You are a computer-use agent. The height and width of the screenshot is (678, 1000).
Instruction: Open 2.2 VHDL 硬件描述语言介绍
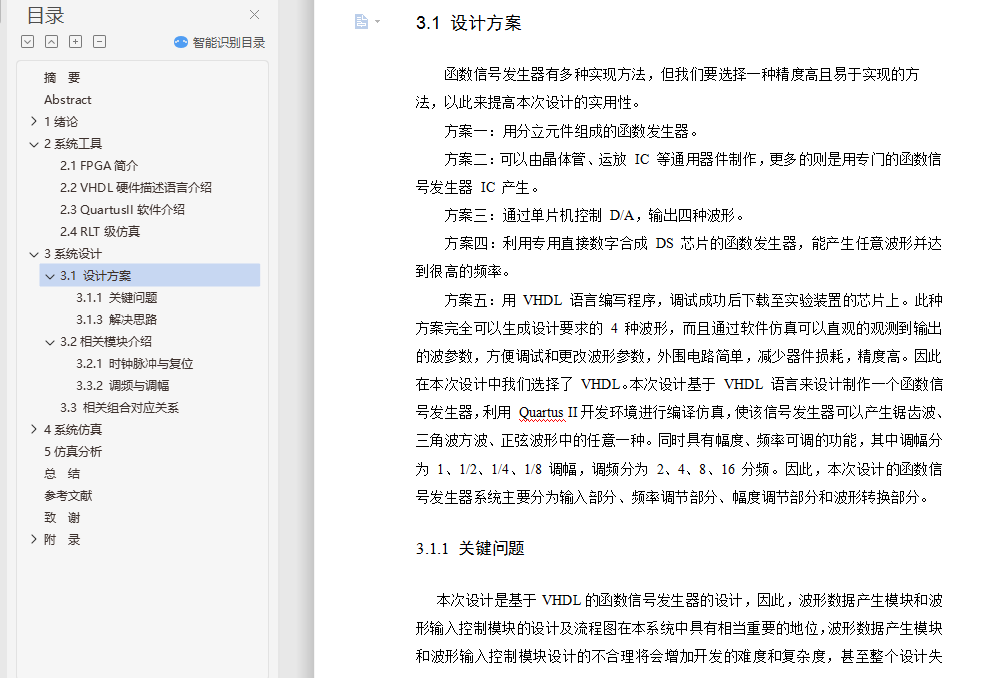point(136,188)
